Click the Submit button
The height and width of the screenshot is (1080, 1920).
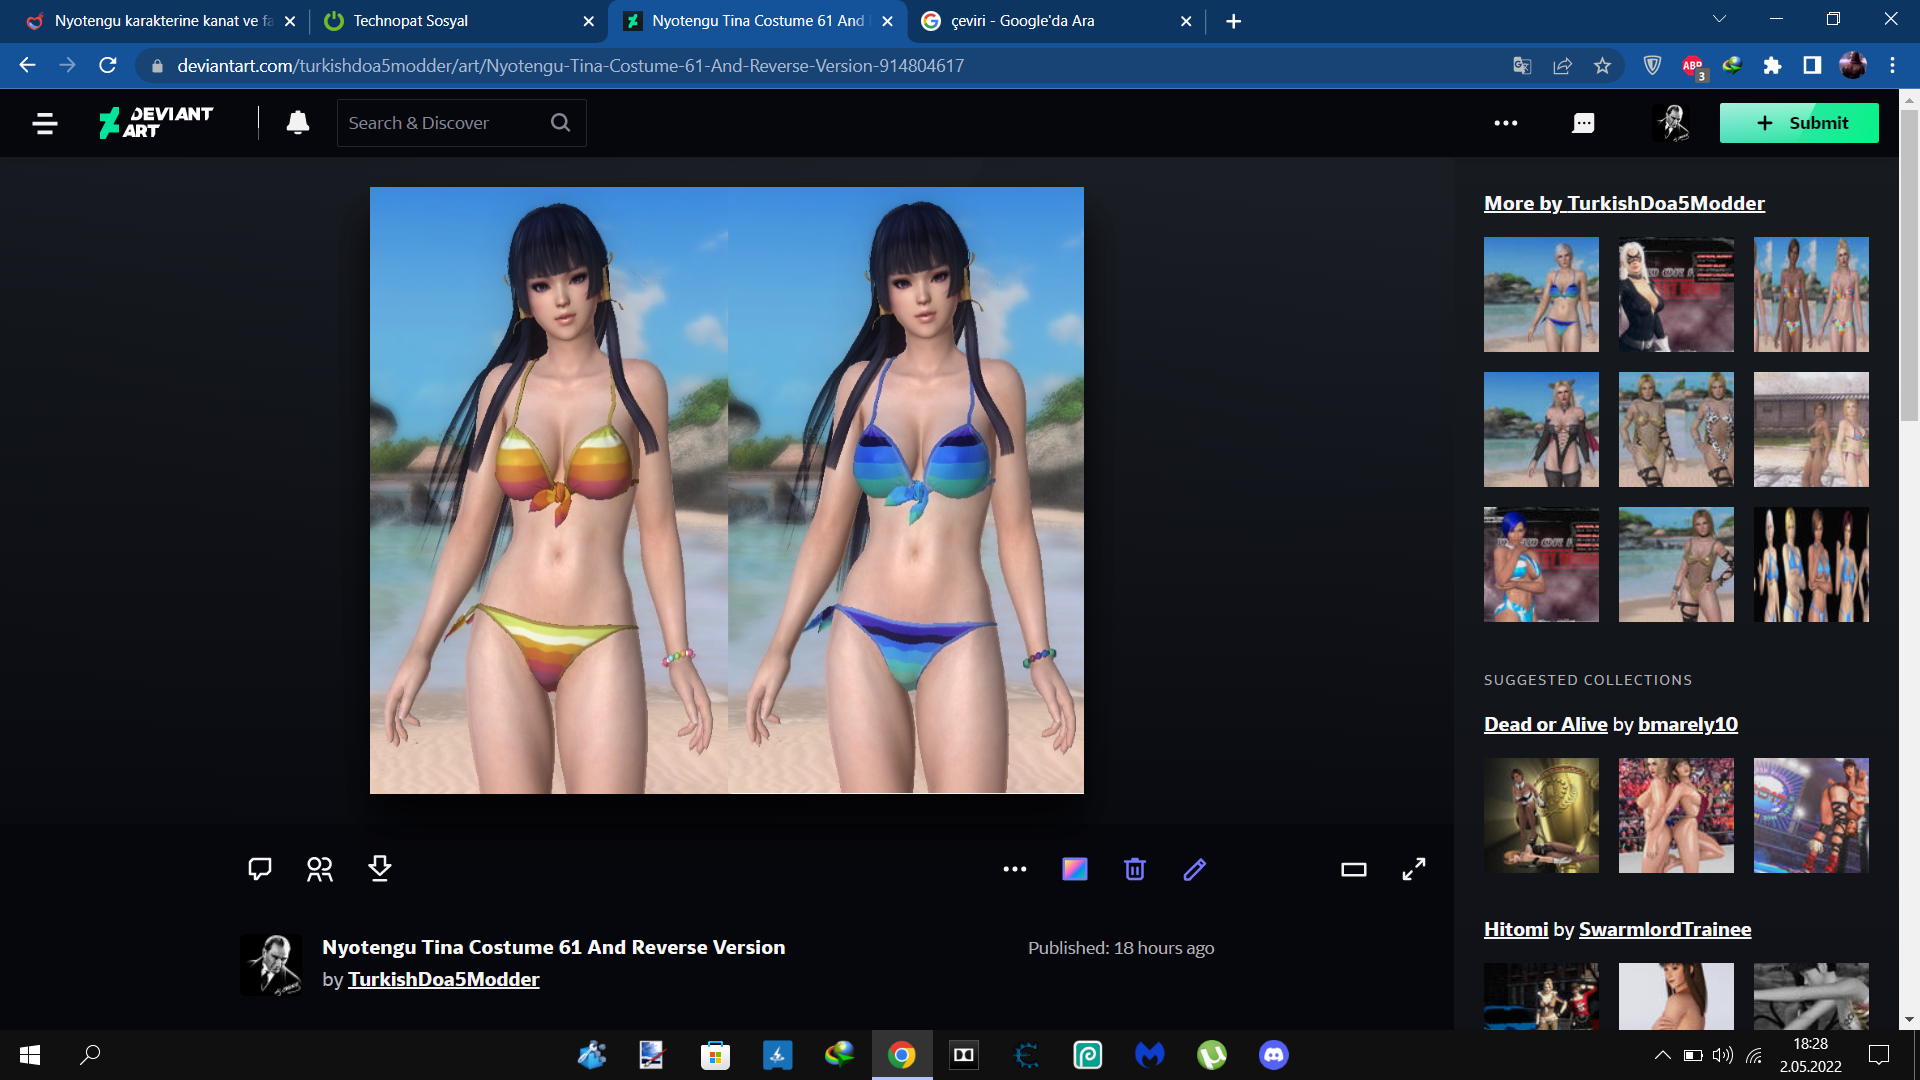[x=1798, y=123]
